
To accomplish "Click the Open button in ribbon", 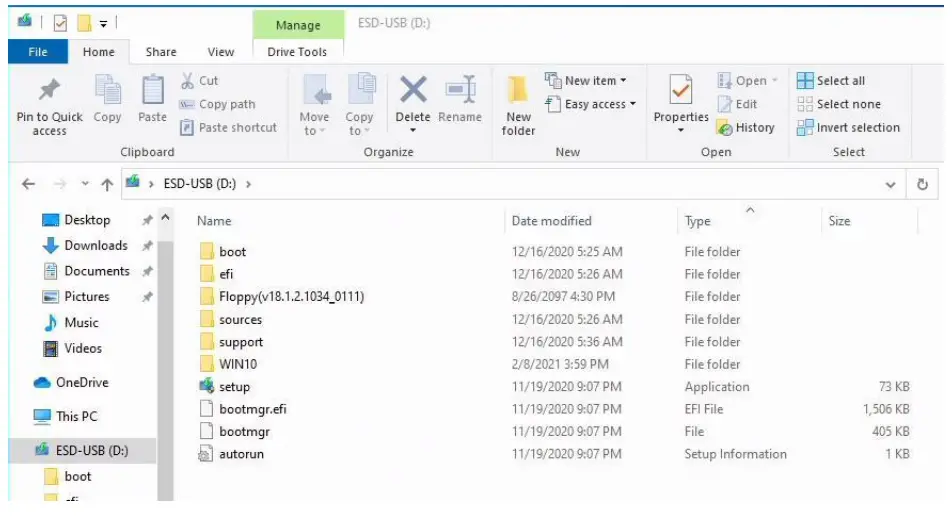I will (747, 80).
